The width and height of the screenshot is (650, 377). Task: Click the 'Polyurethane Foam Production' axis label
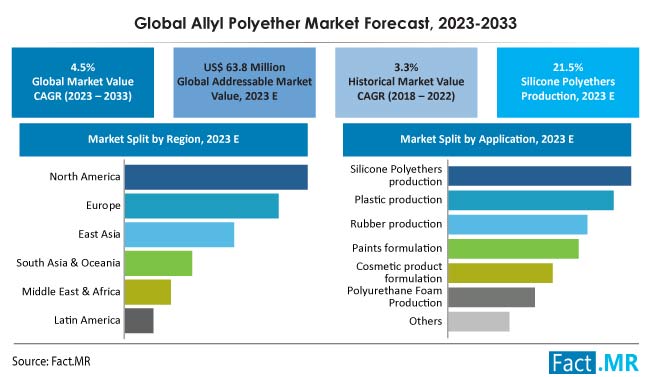[395, 297]
